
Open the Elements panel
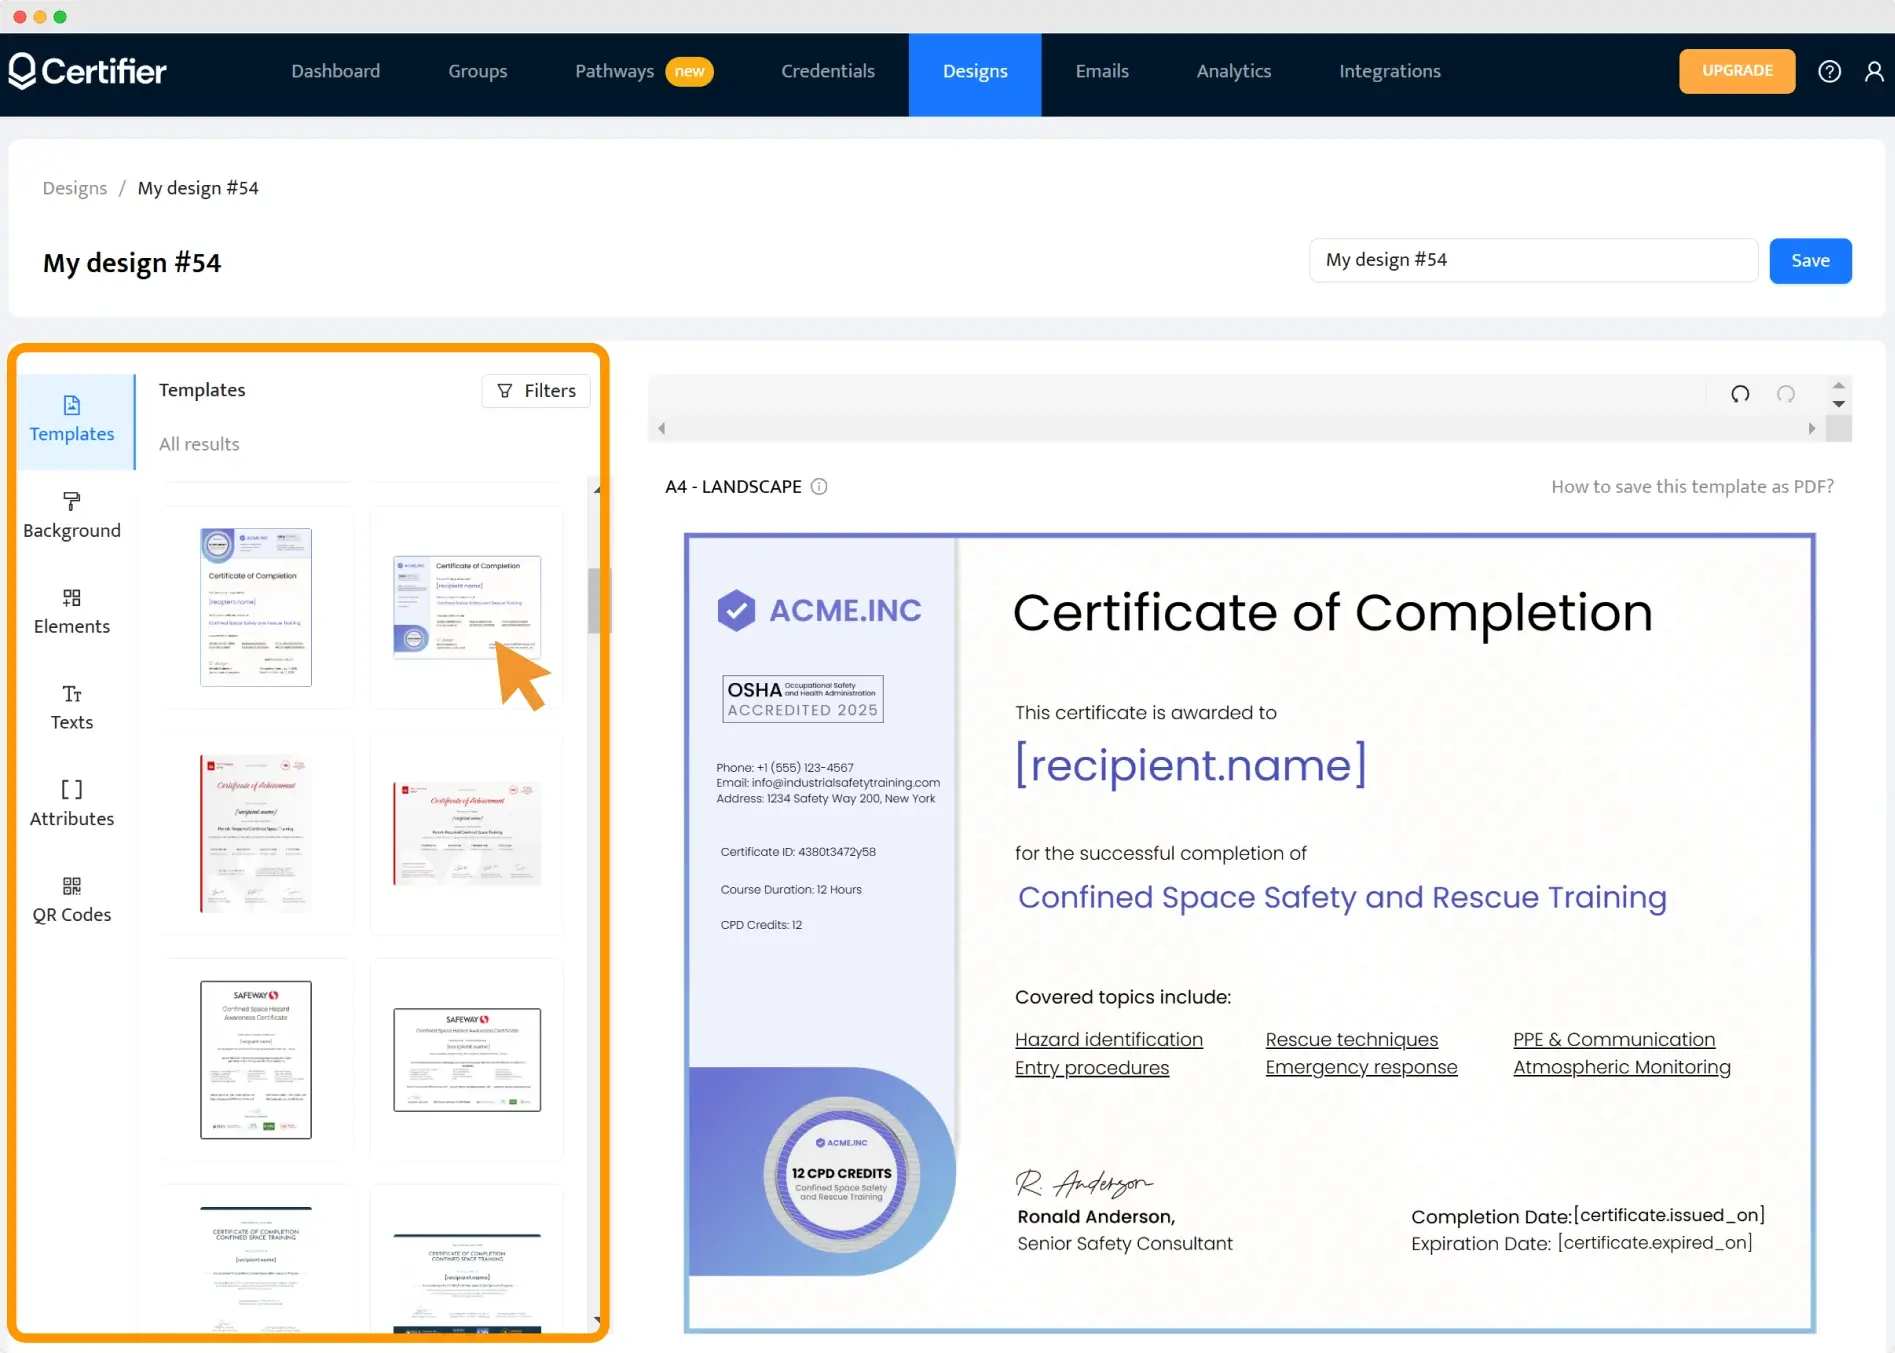[72, 612]
